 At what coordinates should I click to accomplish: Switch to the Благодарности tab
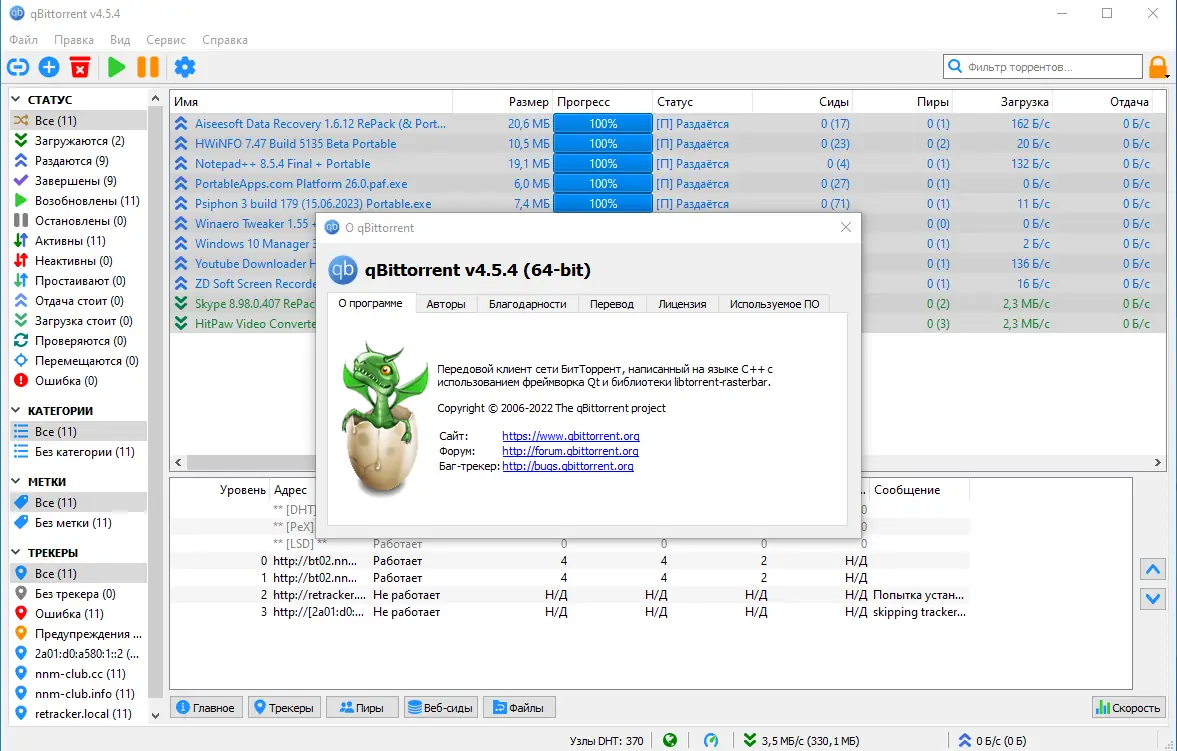528,304
